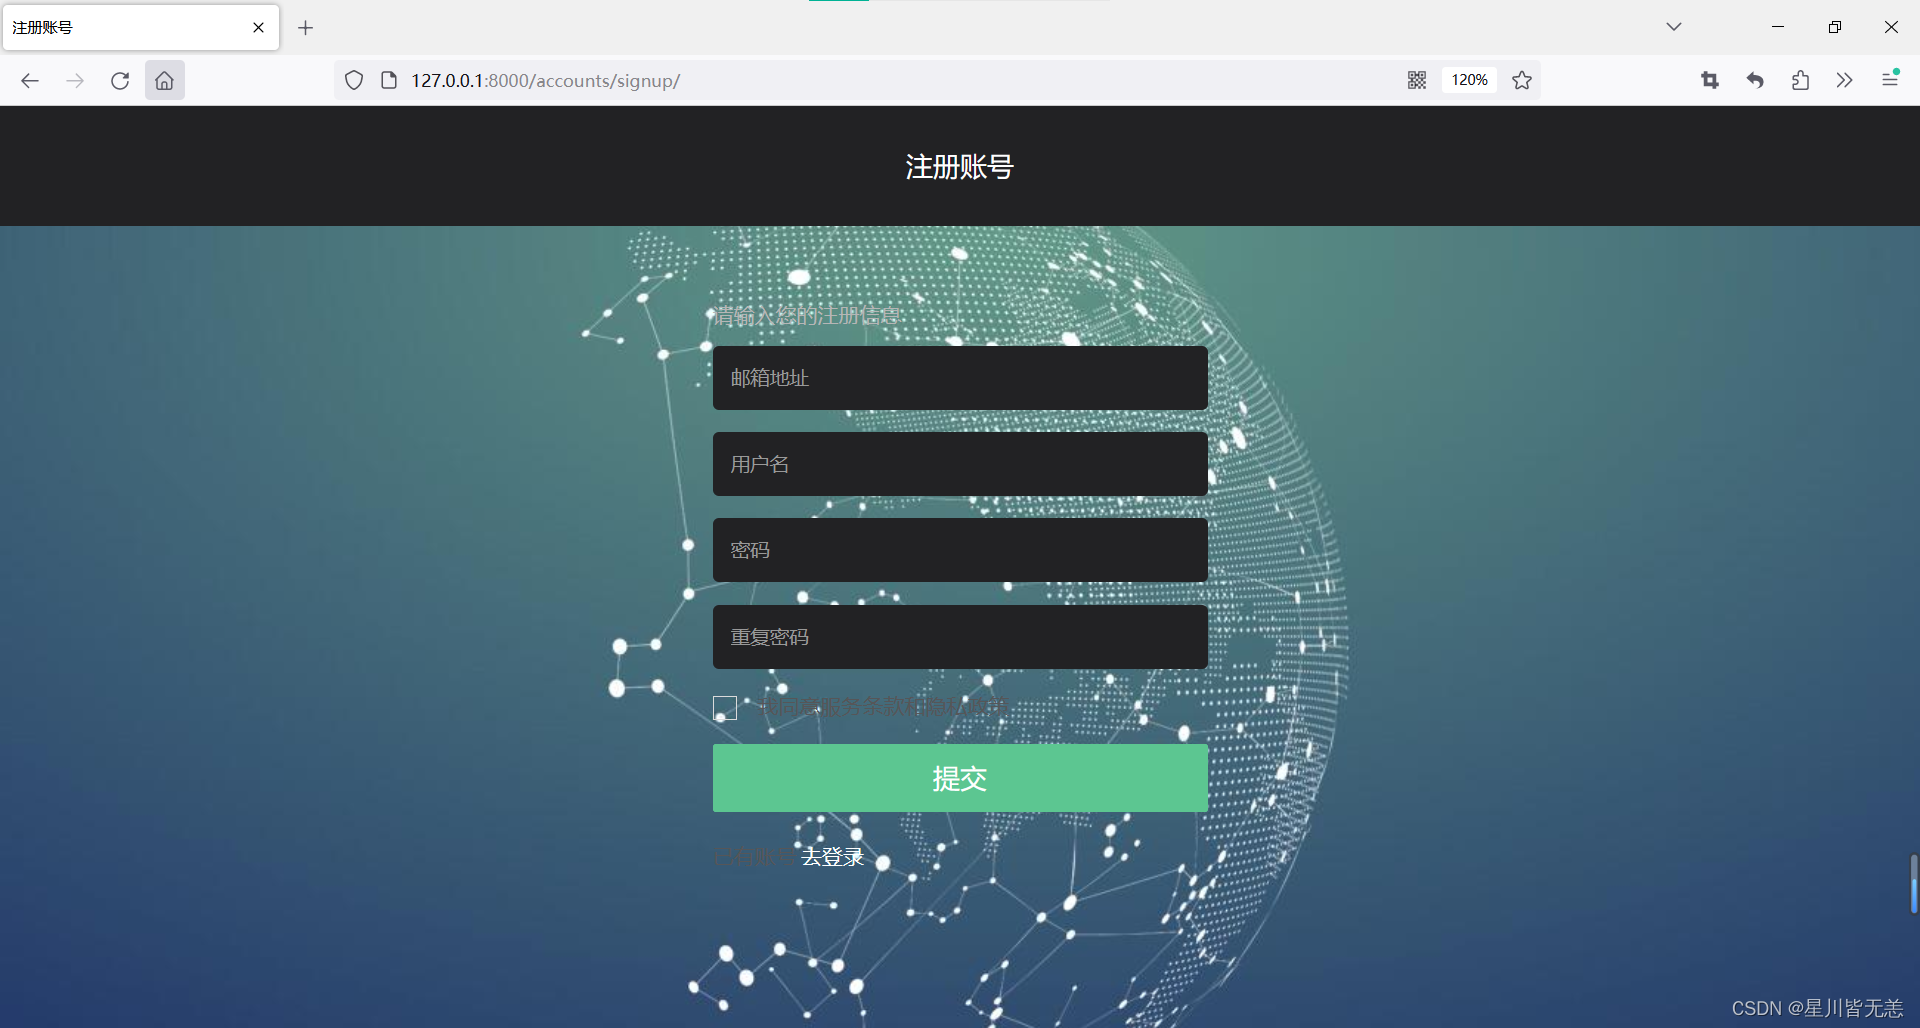Click the 邮箱地址 input field
The image size is (1920, 1028).
[960, 378]
